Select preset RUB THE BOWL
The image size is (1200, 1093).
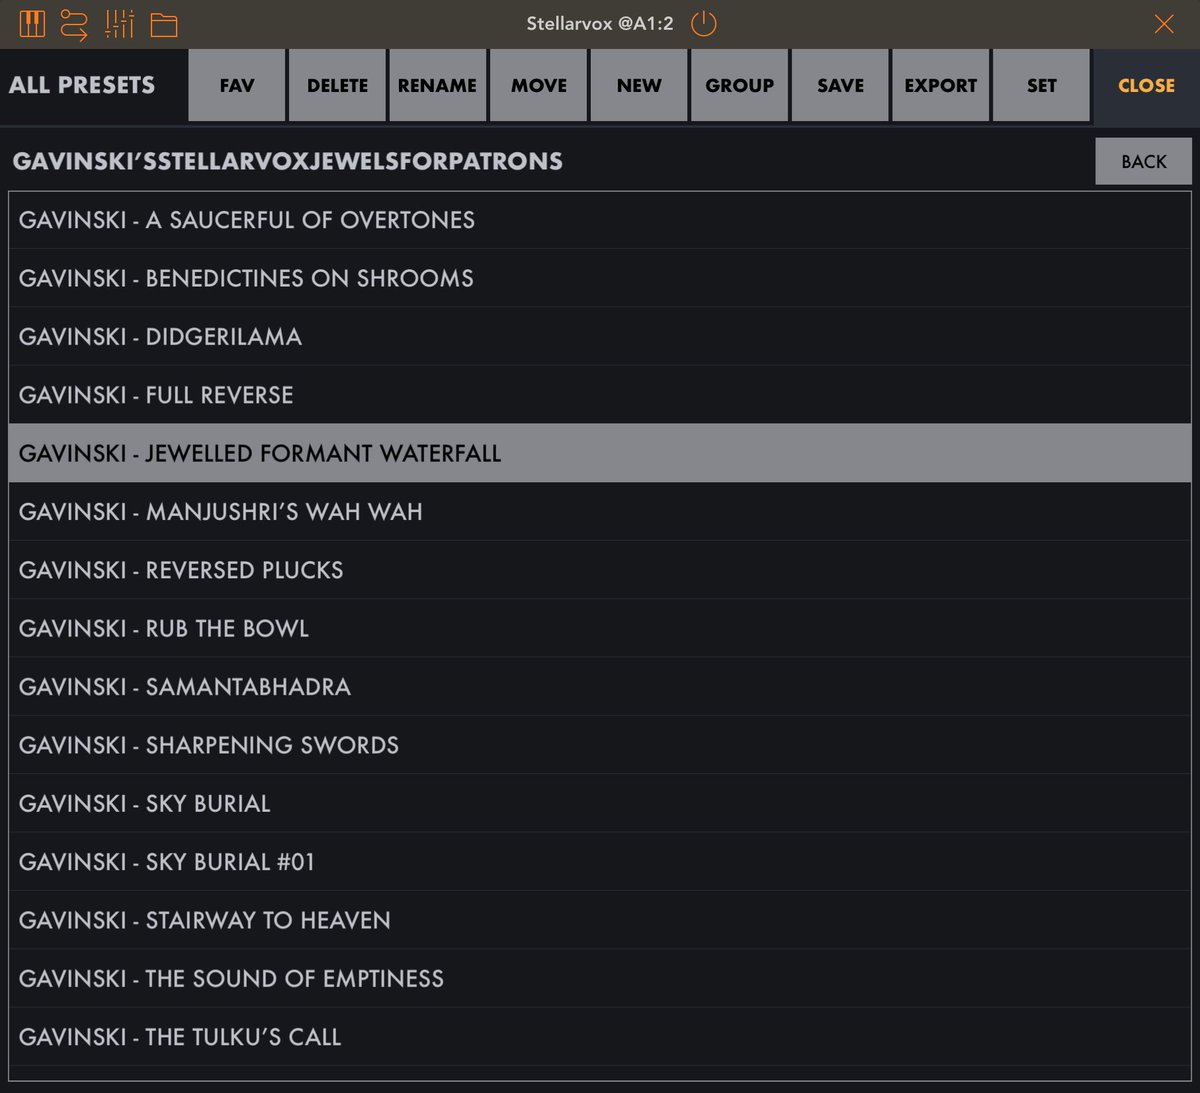[x=600, y=628]
